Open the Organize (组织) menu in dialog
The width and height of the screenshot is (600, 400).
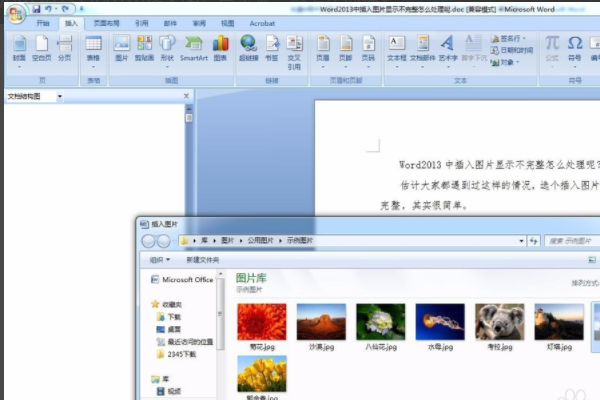(x=160, y=260)
